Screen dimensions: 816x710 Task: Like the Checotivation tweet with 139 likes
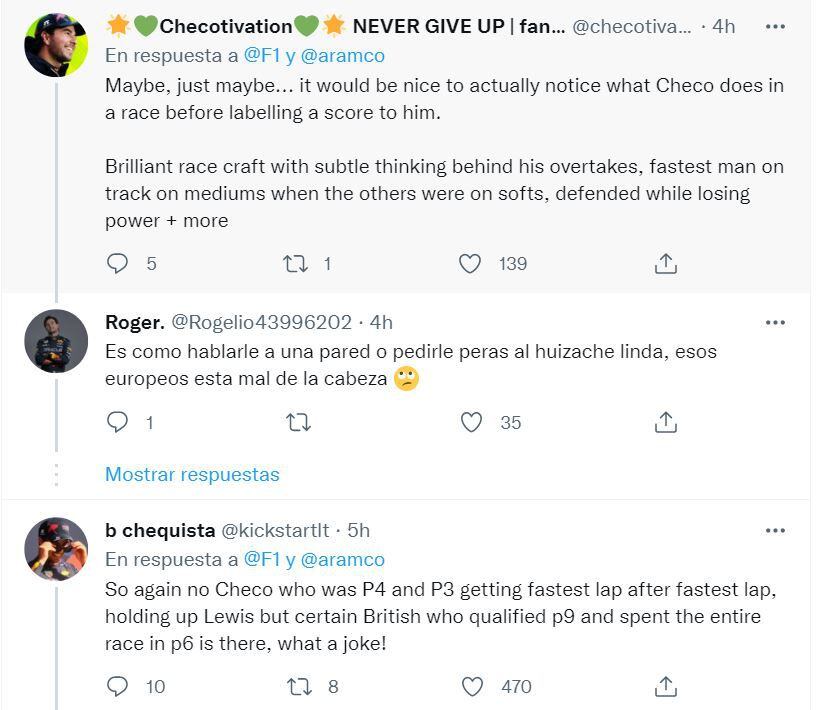click(471, 263)
